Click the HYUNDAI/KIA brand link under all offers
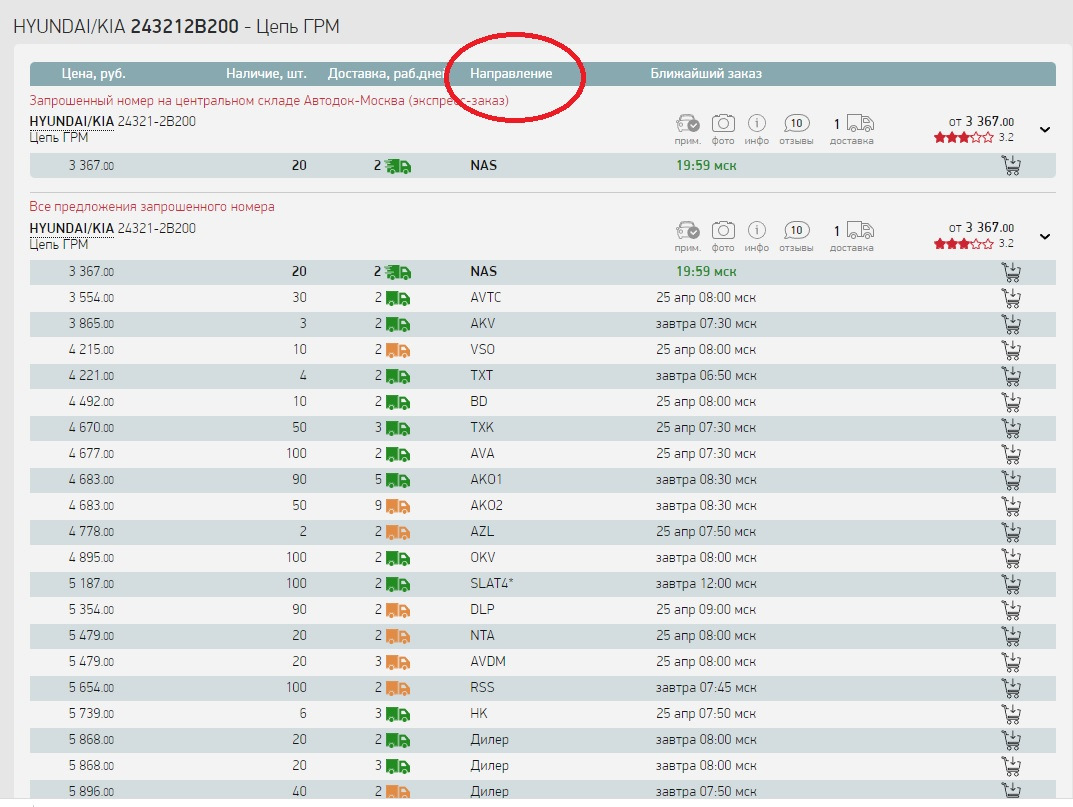This screenshot has width=1073, height=807. click(x=72, y=229)
